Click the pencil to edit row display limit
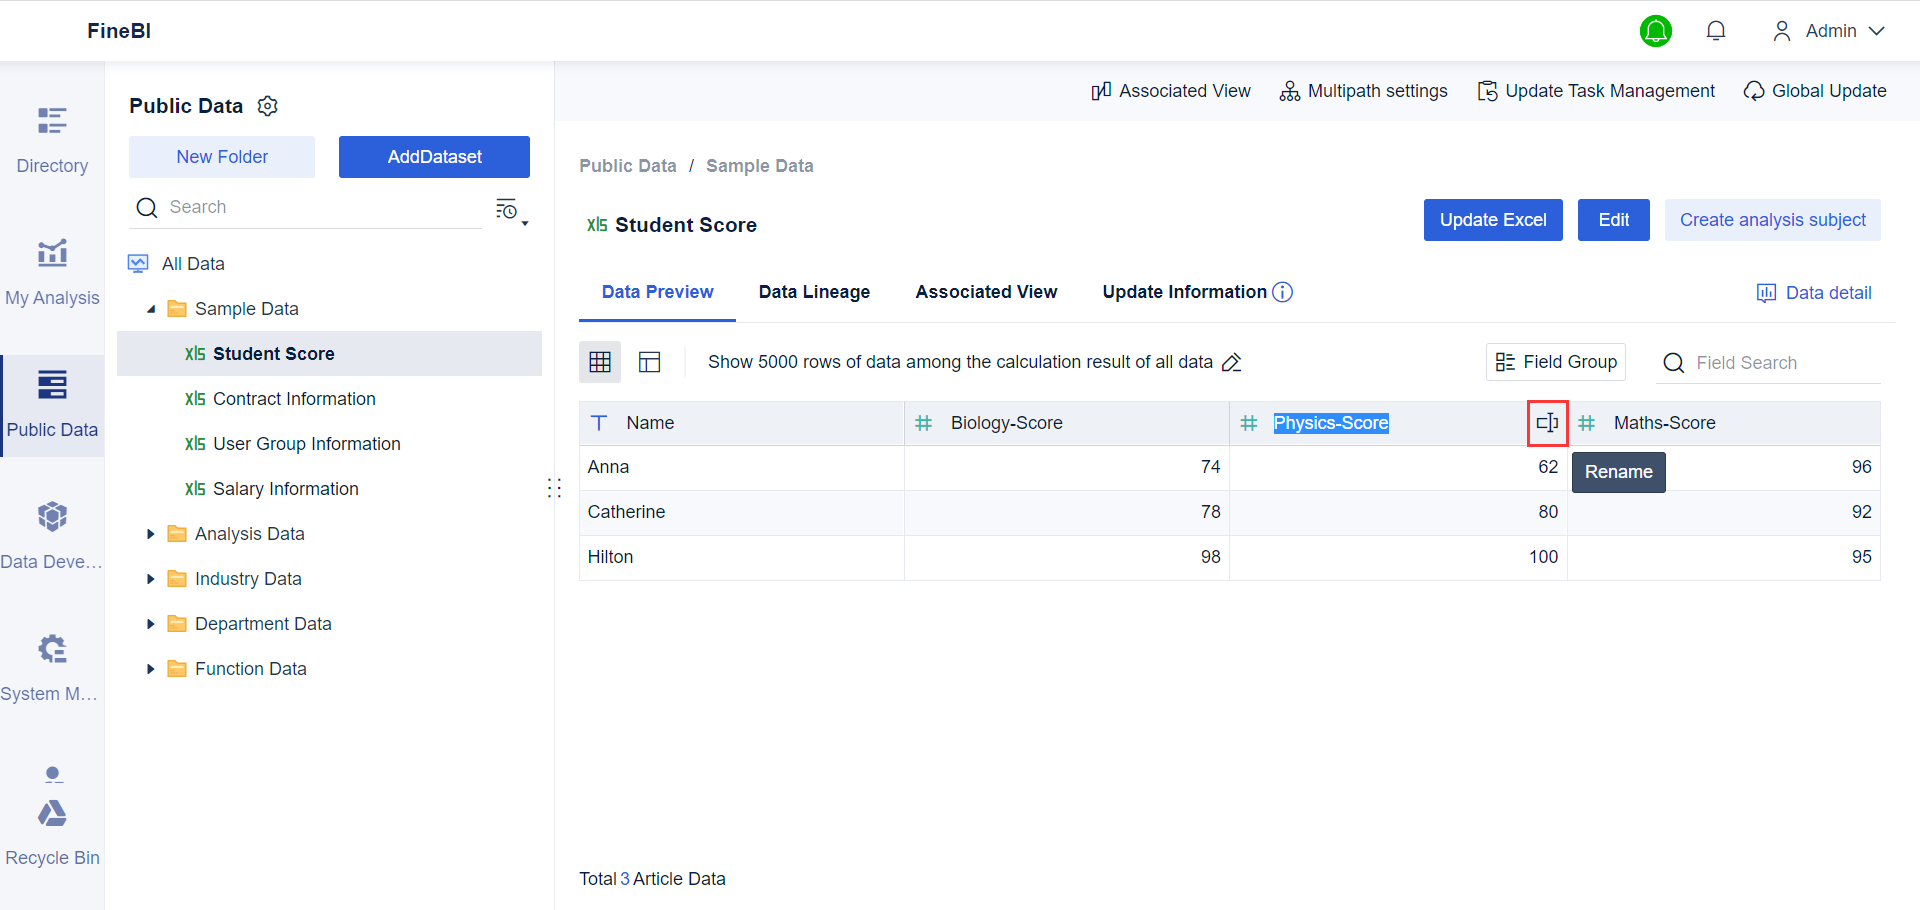This screenshot has height=910, width=1920. tap(1232, 362)
